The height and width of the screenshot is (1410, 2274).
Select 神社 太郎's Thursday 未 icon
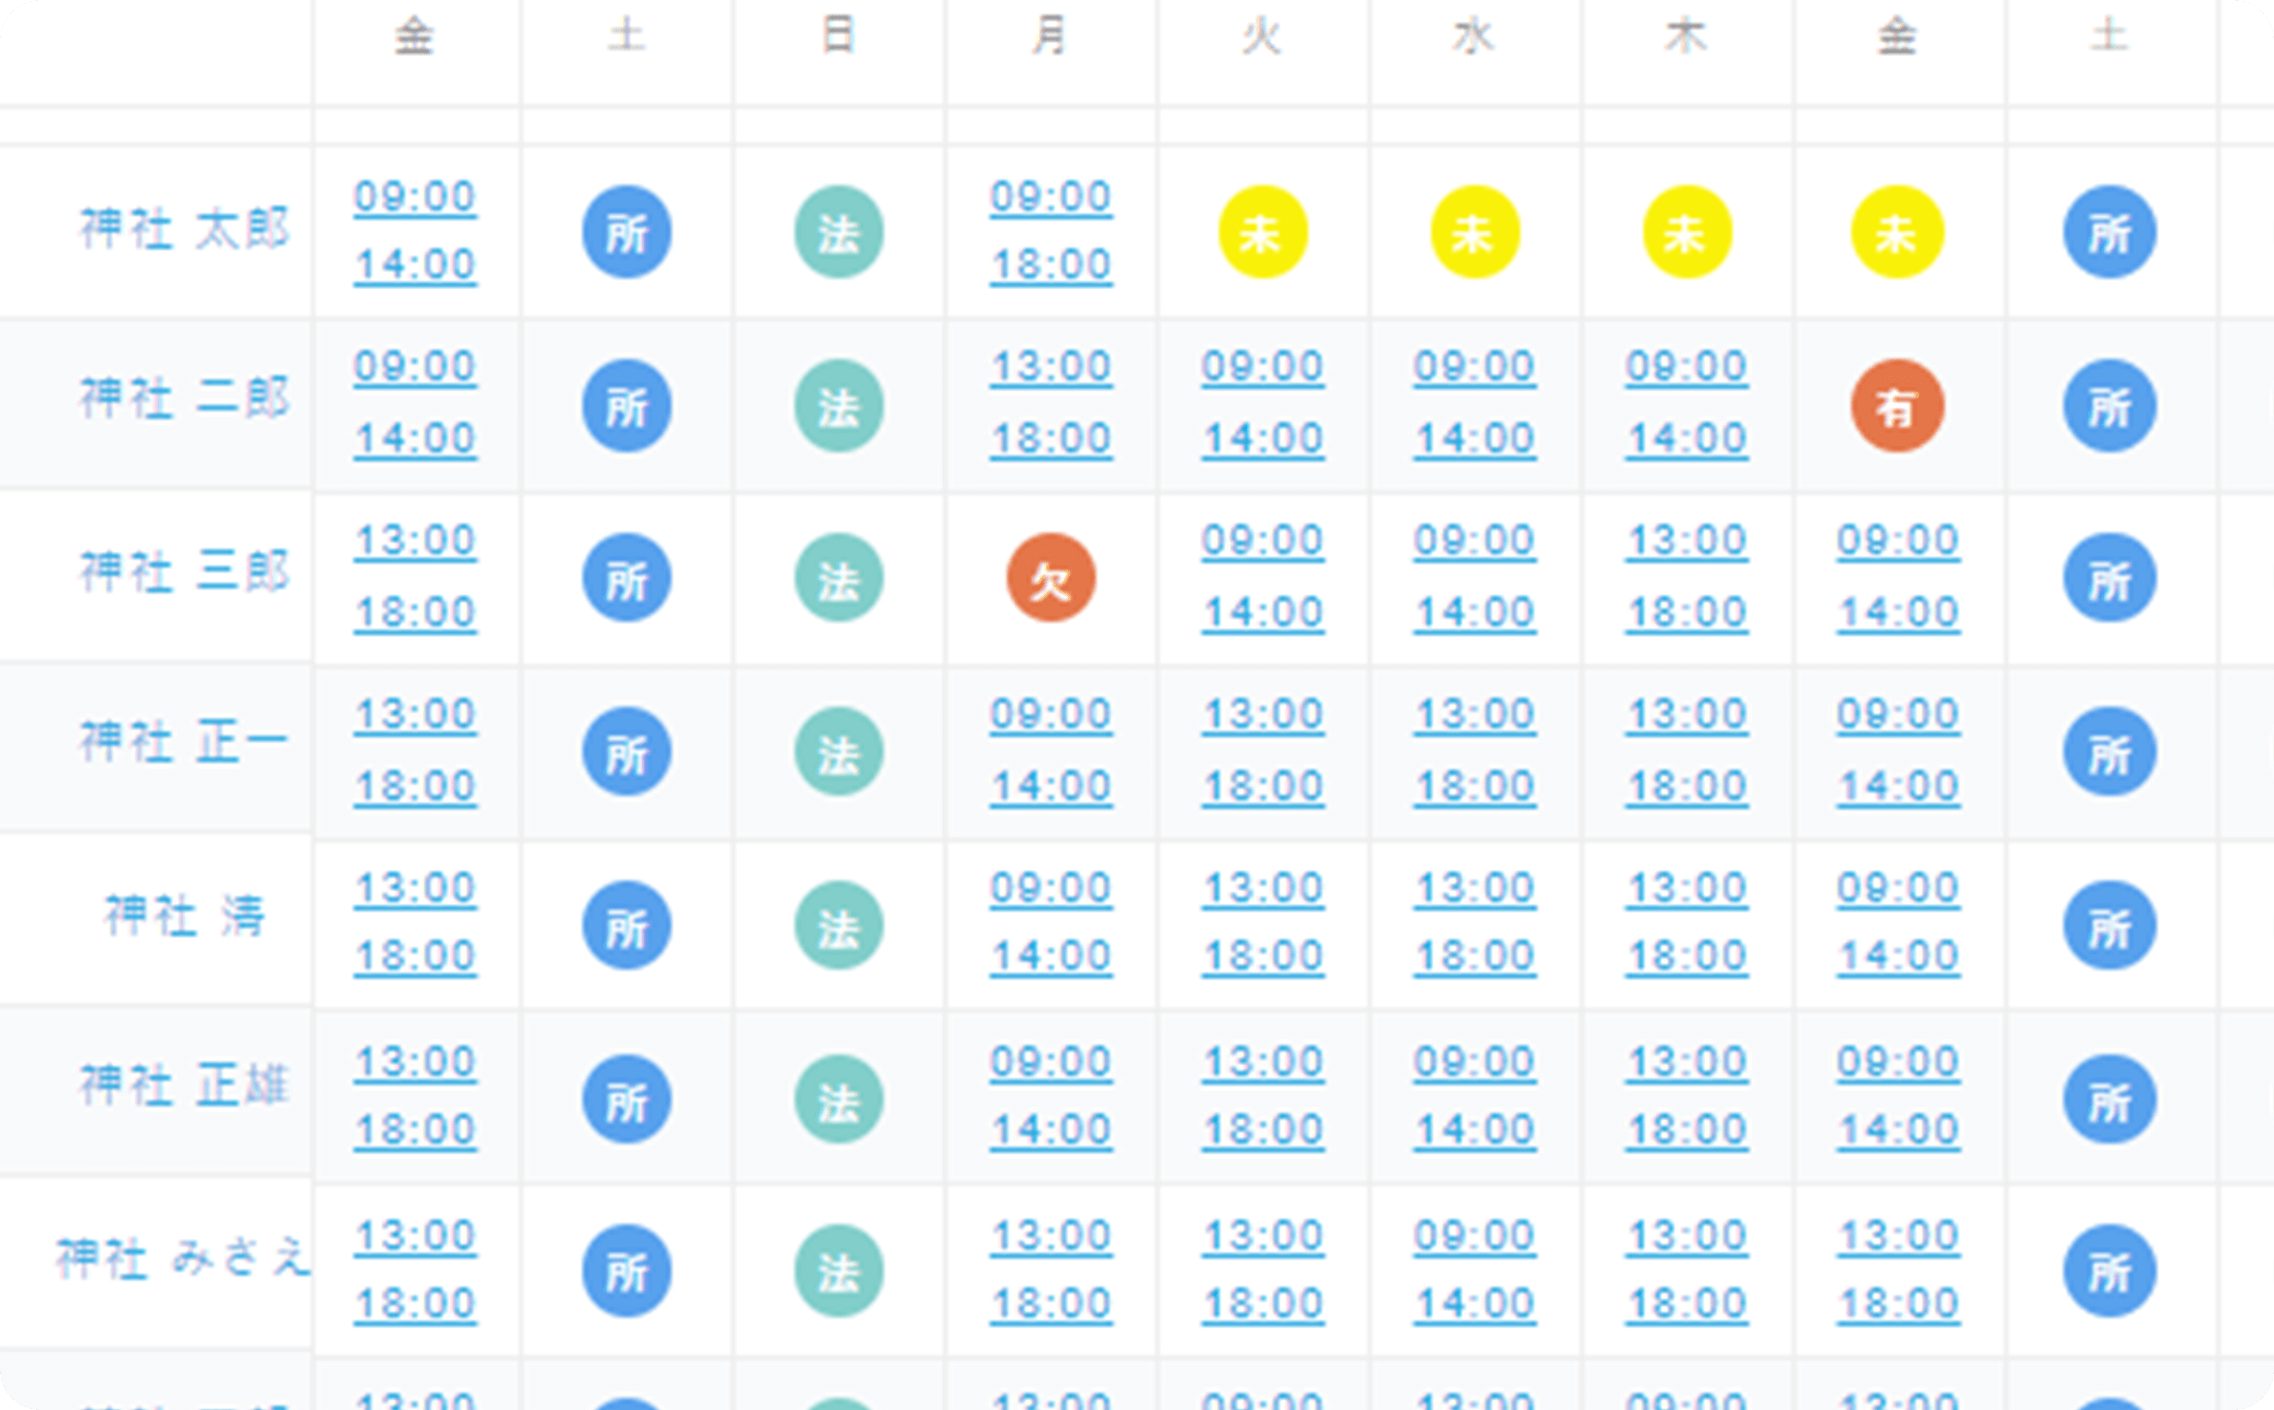coord(1686,232)
